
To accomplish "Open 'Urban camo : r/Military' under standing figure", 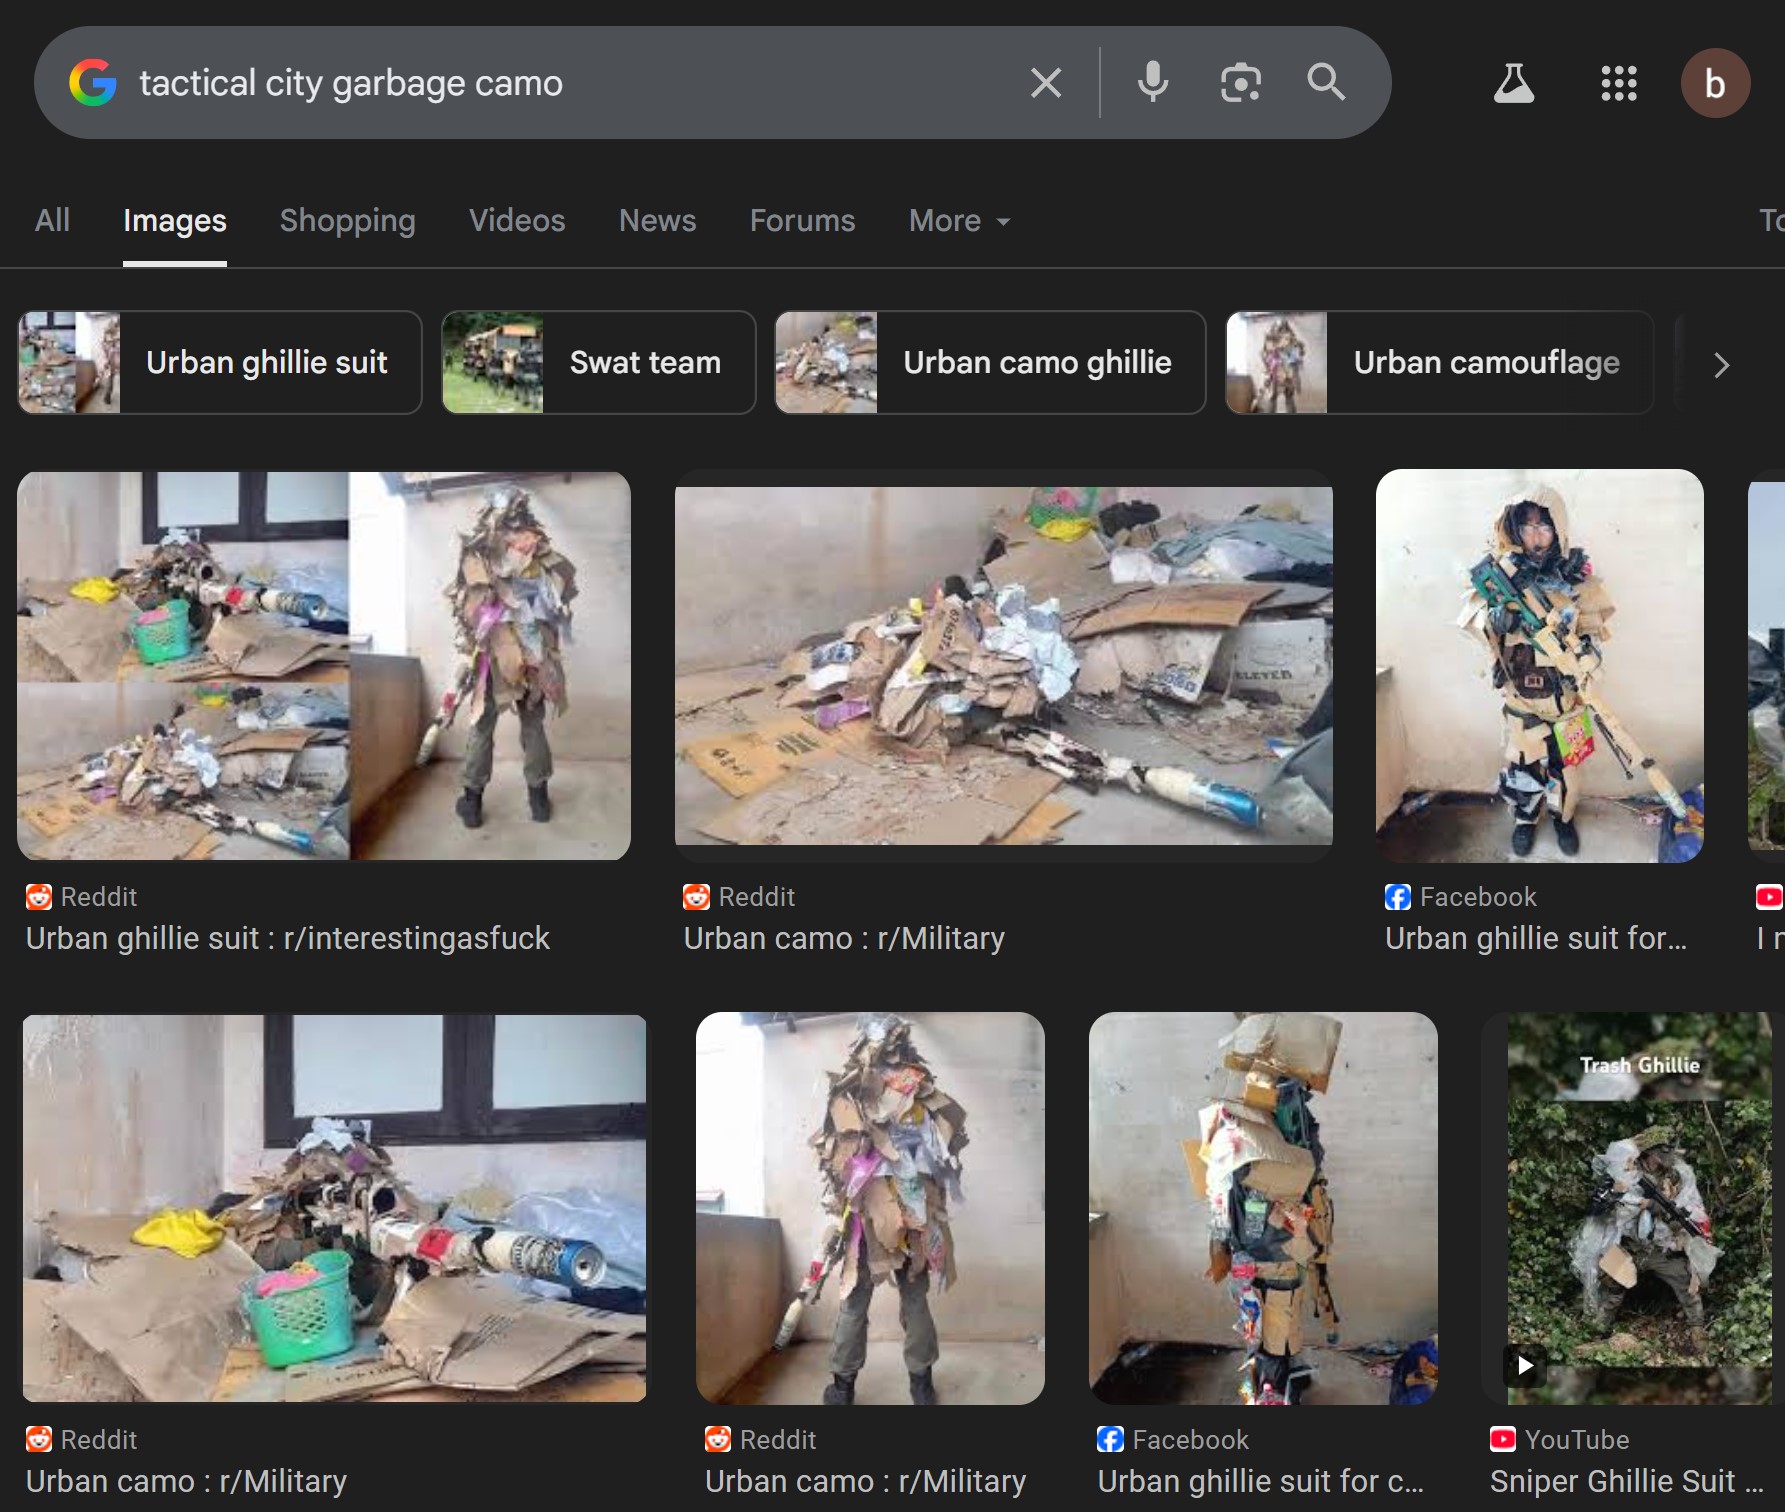I will click(x=865, y=1481).
